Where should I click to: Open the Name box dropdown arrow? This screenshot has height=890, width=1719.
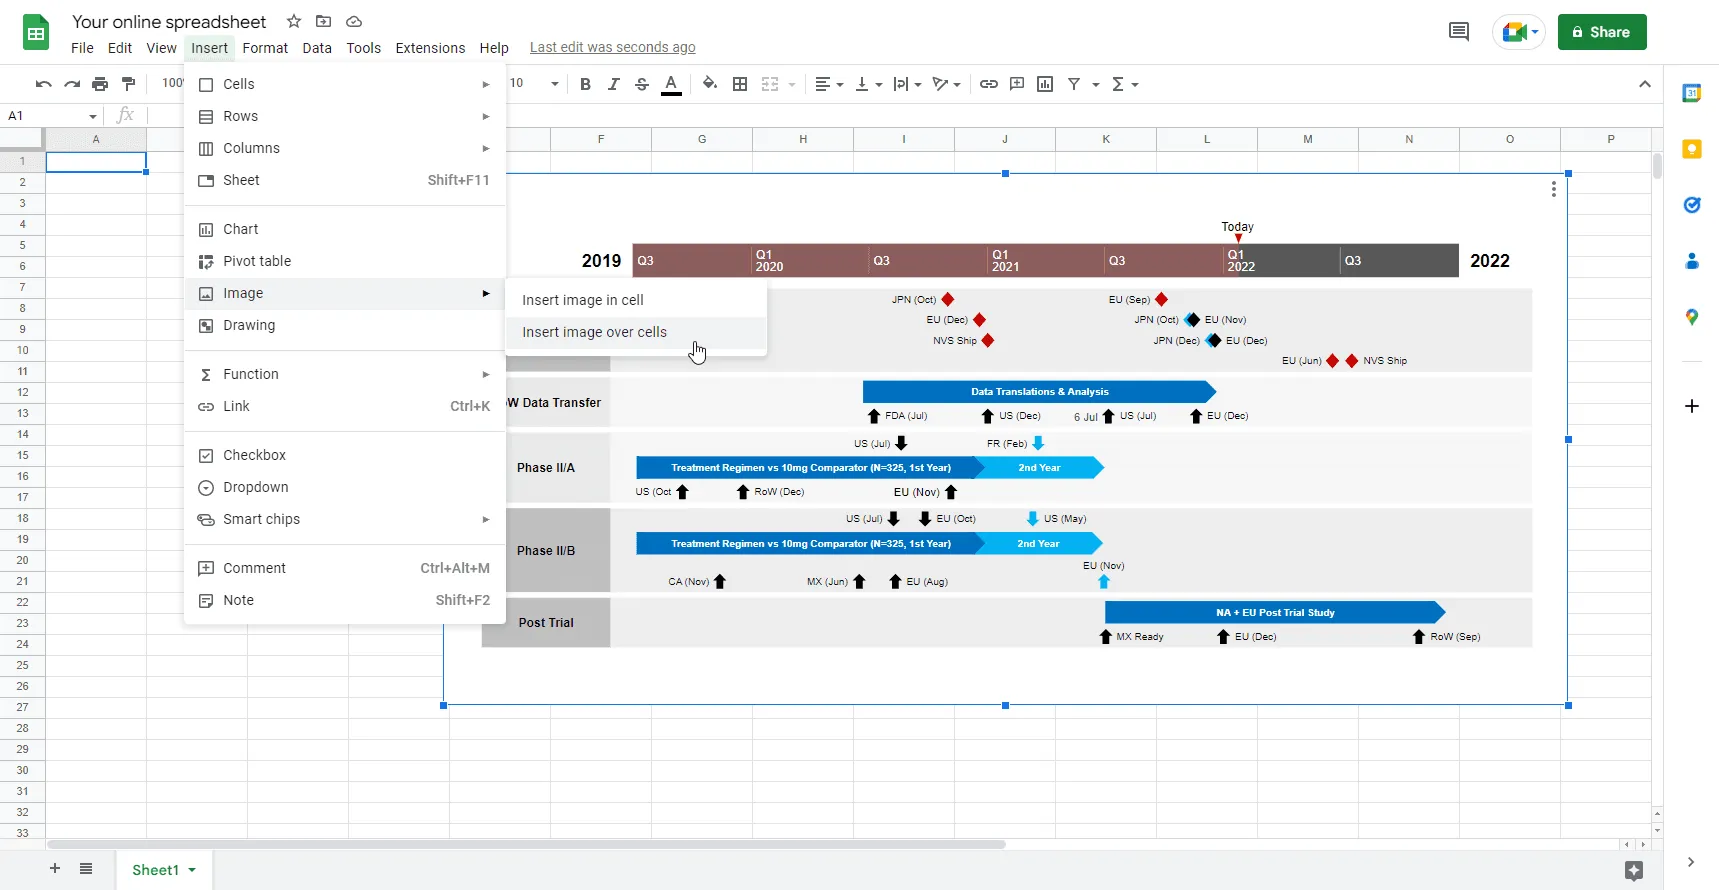(93, 116)
